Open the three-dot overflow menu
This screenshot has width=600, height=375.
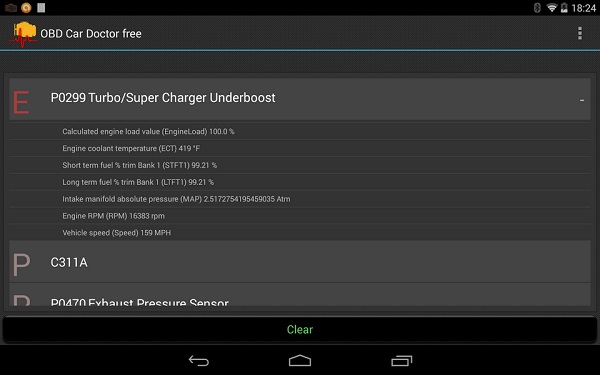click(580, 33)
